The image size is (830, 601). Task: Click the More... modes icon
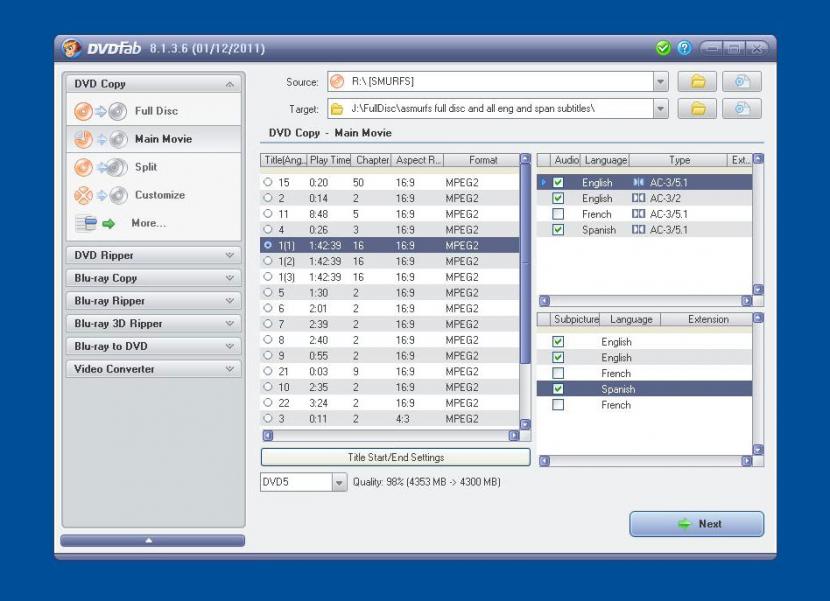tap(95, 223)
